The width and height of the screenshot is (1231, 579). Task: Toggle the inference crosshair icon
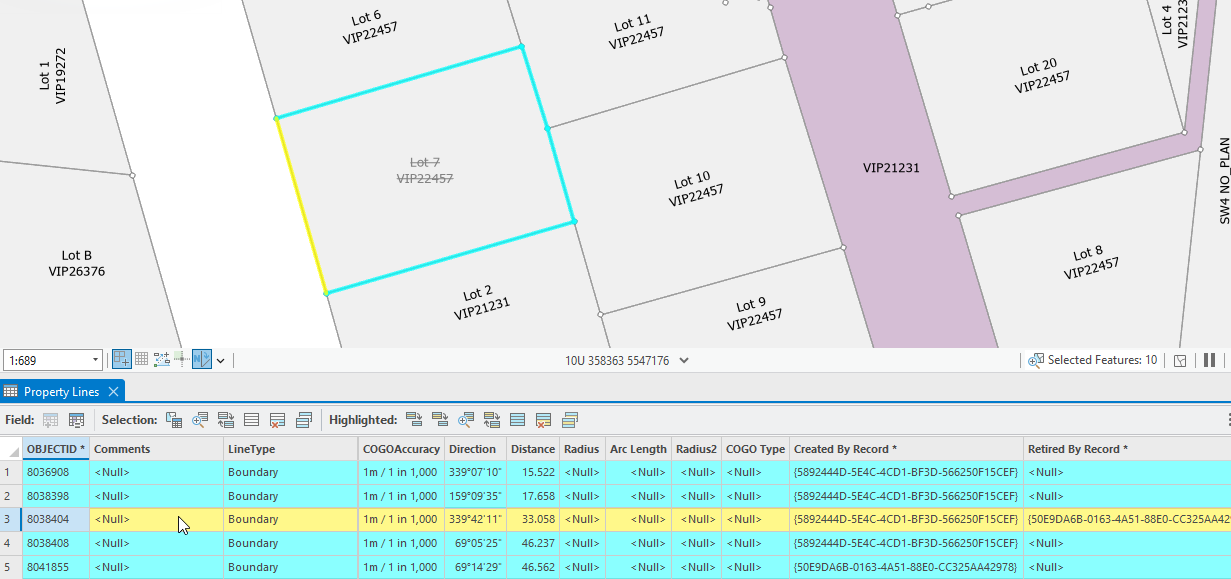(x=181, y=360)
